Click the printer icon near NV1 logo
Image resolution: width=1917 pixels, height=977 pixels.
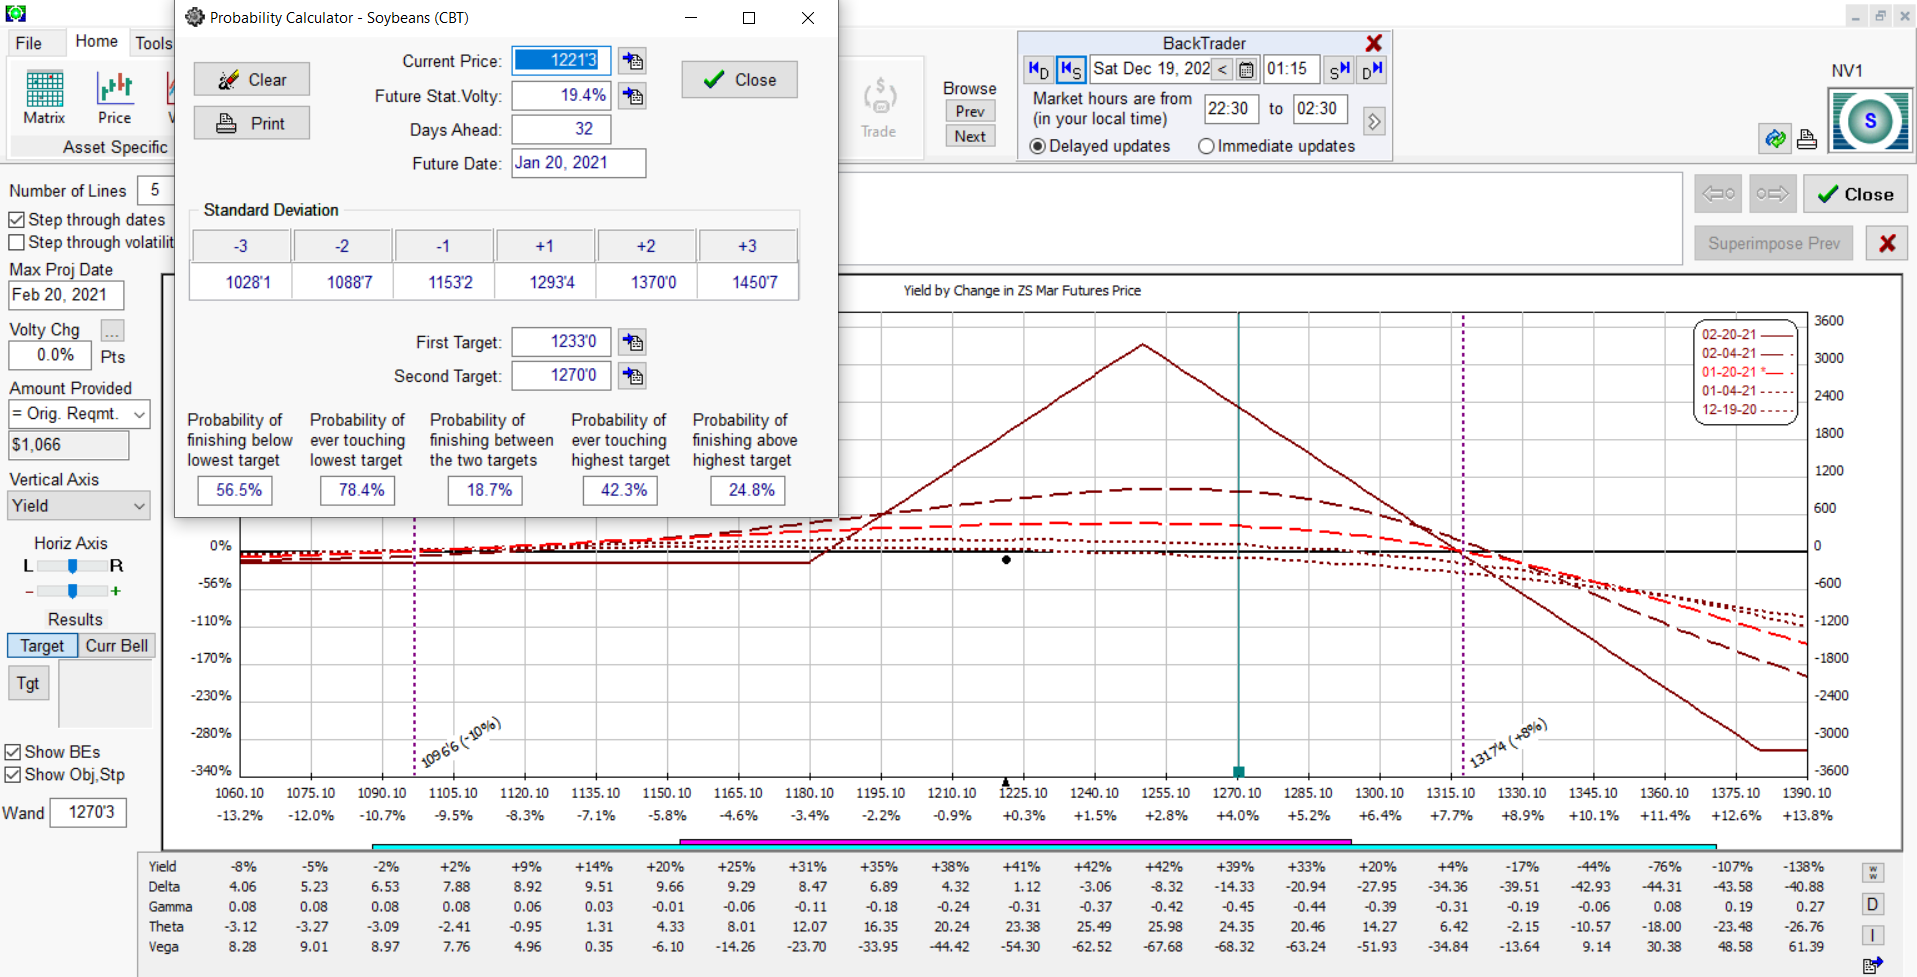(x=1806, y=139)
